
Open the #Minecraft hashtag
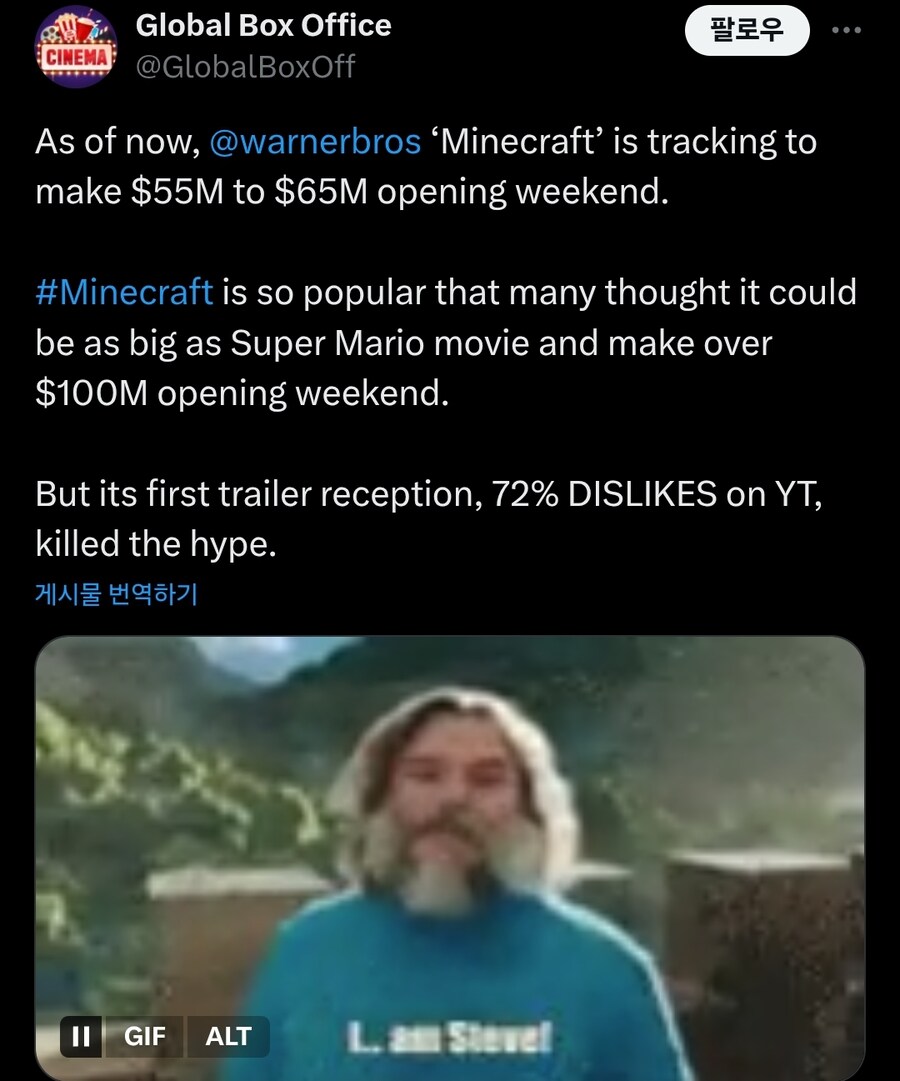[x=124, y=292]
